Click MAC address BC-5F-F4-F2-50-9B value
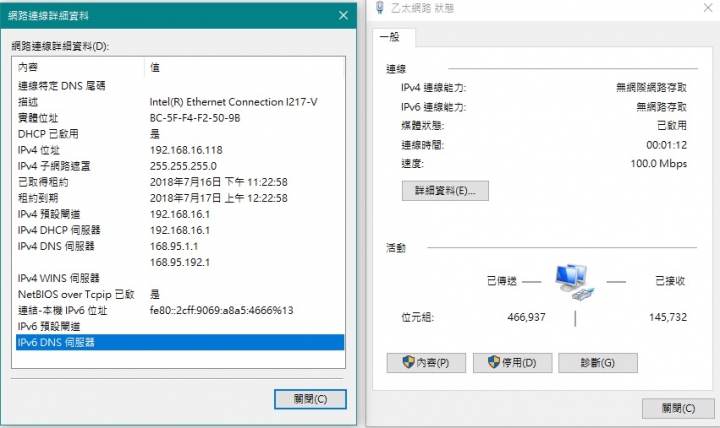The image size is (720, 428). pyautogui.click(x=195, y=118)
